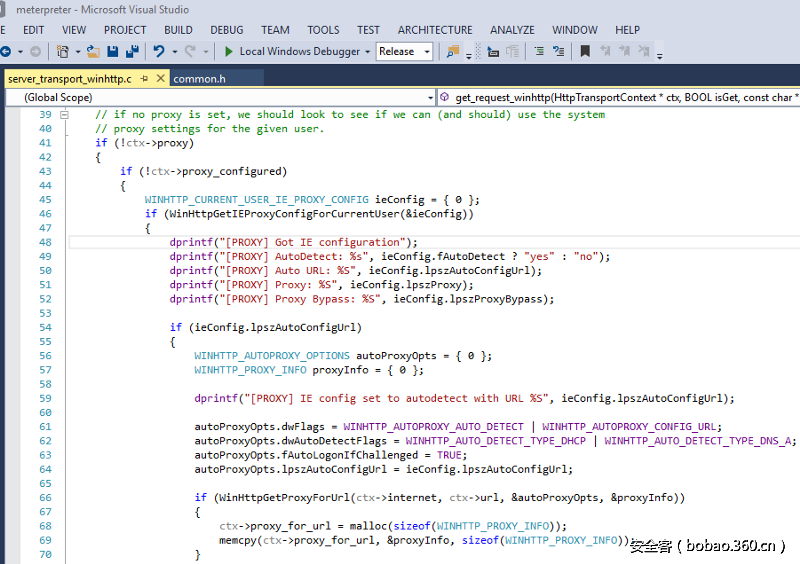Close the server_transport_winhttp.c tab
This screenshot has height=564, width=800.
click(x=160, y=78)
